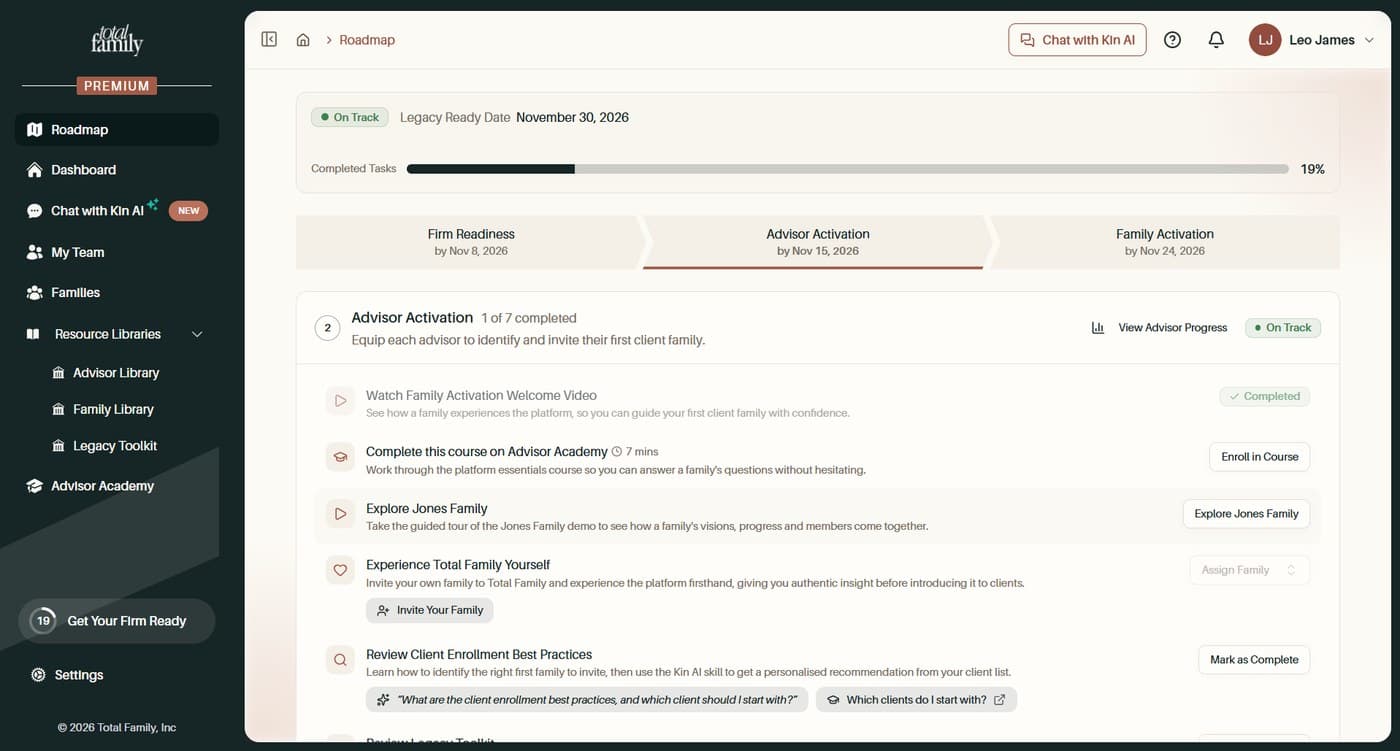Click the client enrollment best practices prompt chip
Viewport: 1400px width, 751px height.
tap(586, 700)
